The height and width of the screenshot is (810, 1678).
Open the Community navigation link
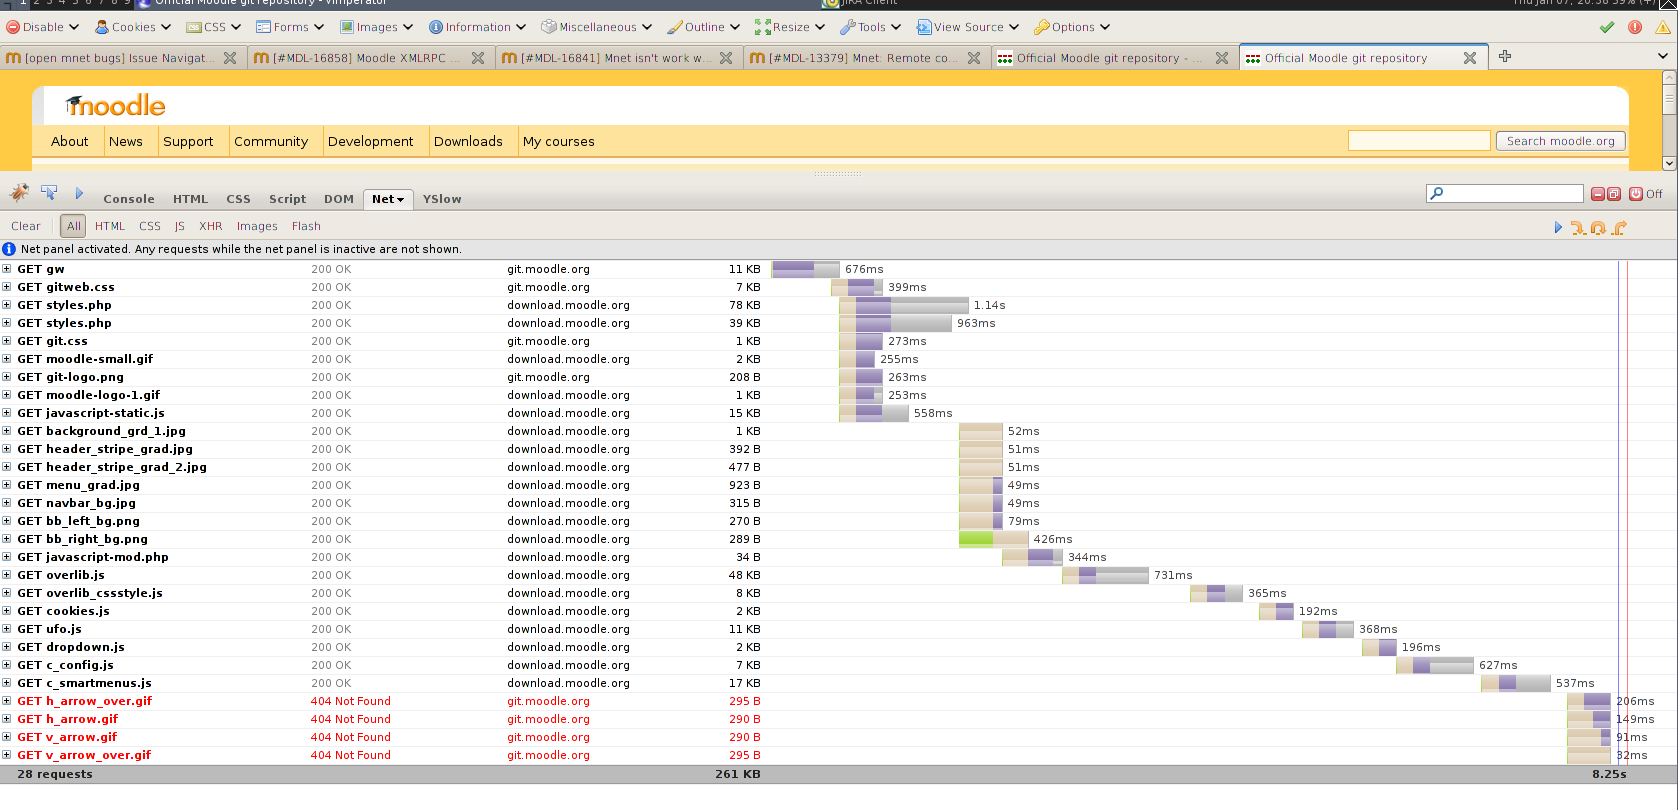(271, 141)
